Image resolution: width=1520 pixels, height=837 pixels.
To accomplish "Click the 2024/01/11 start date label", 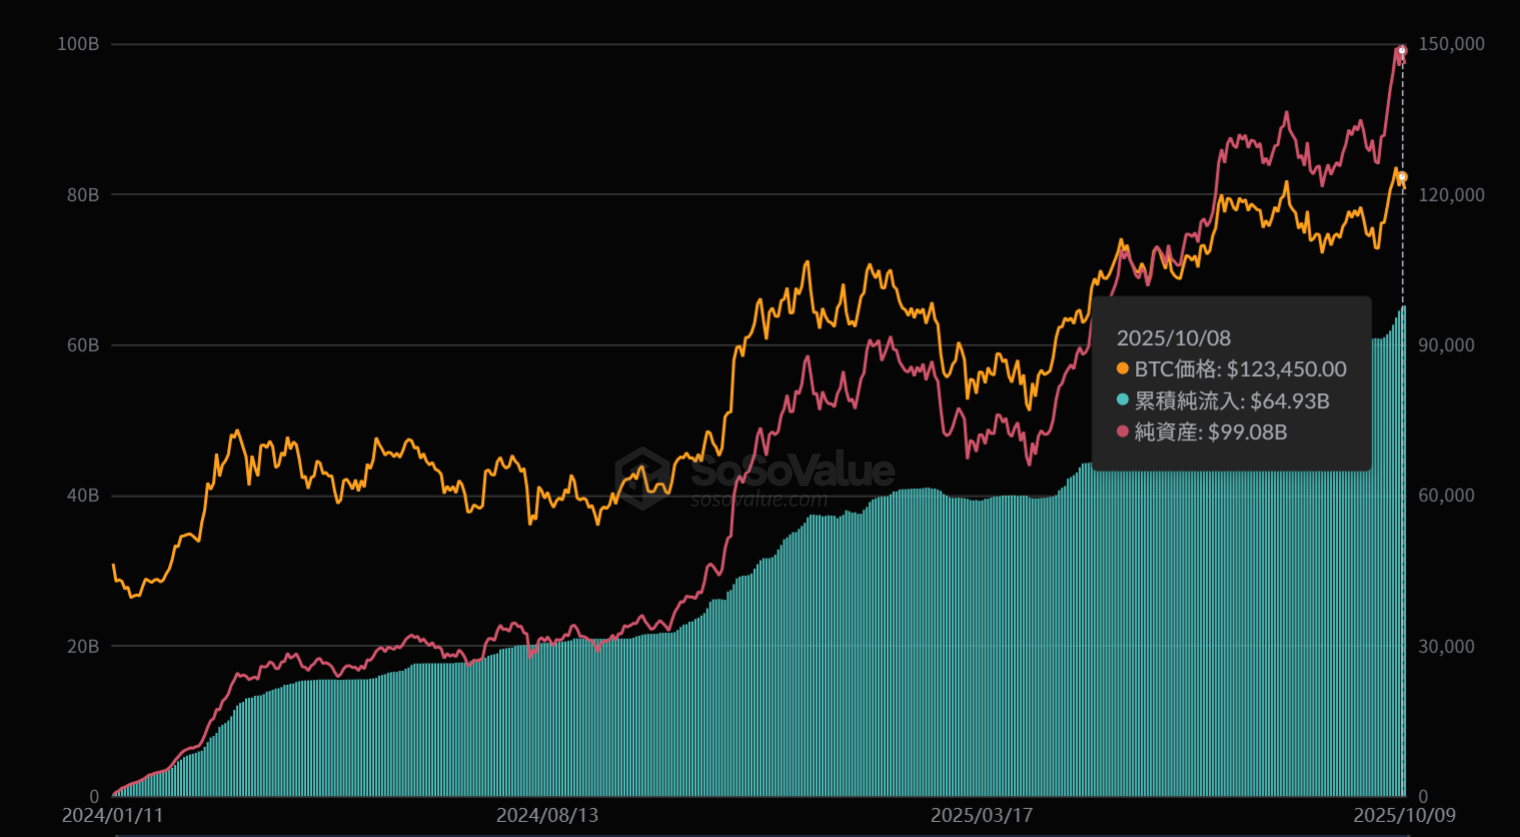I will tap(112, 815).
